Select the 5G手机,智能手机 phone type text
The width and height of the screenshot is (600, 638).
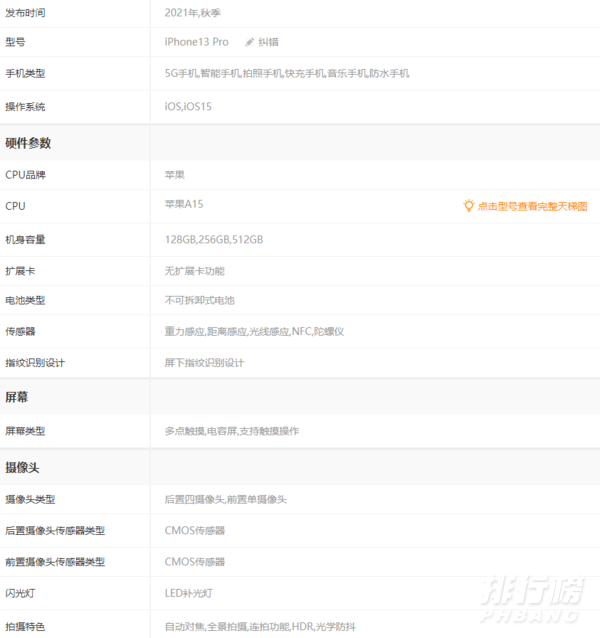point(287,74)
